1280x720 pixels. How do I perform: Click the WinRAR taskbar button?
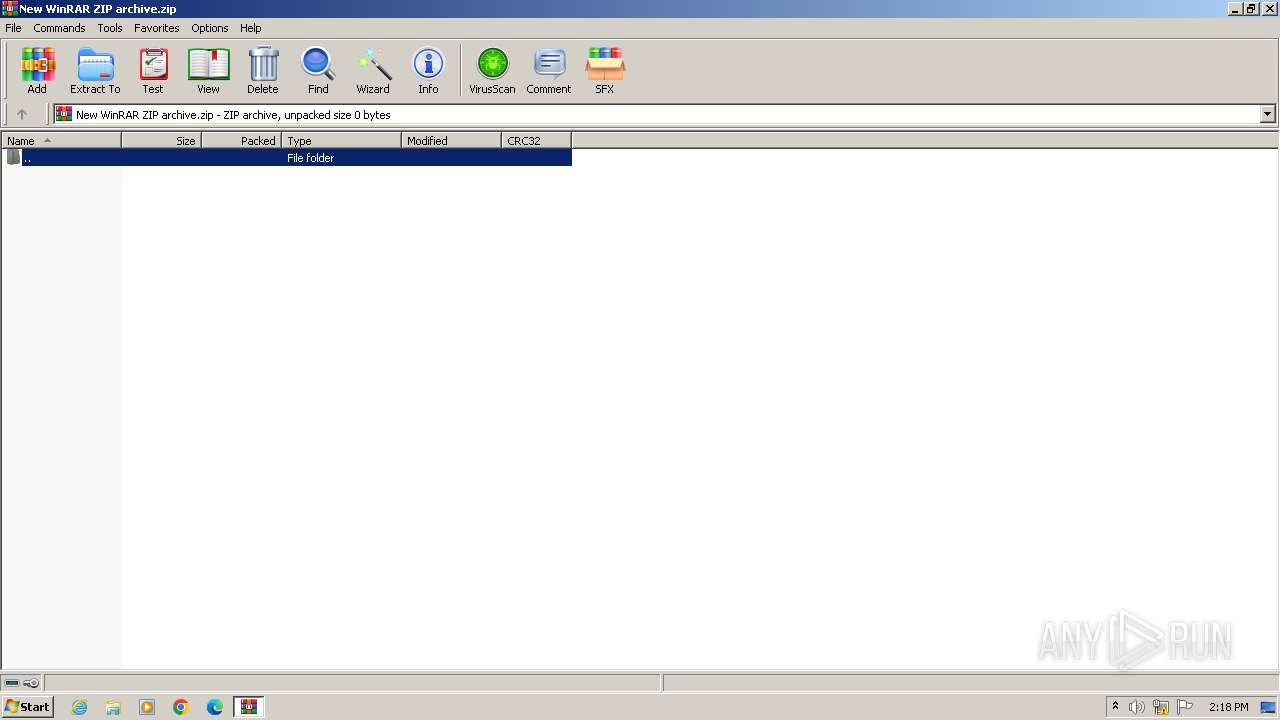coord(249,707)
